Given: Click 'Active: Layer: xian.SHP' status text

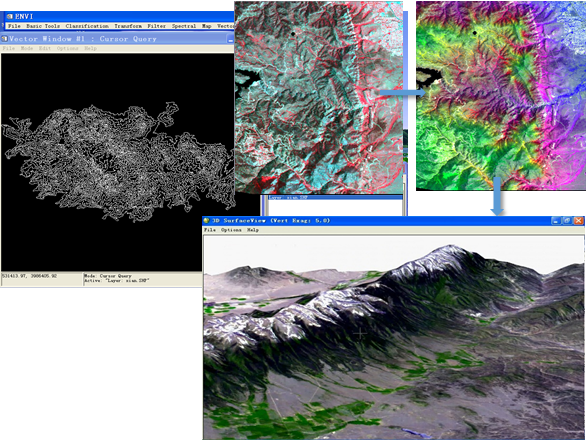Looking at the screenshot, I should click(x=117, y=280).
